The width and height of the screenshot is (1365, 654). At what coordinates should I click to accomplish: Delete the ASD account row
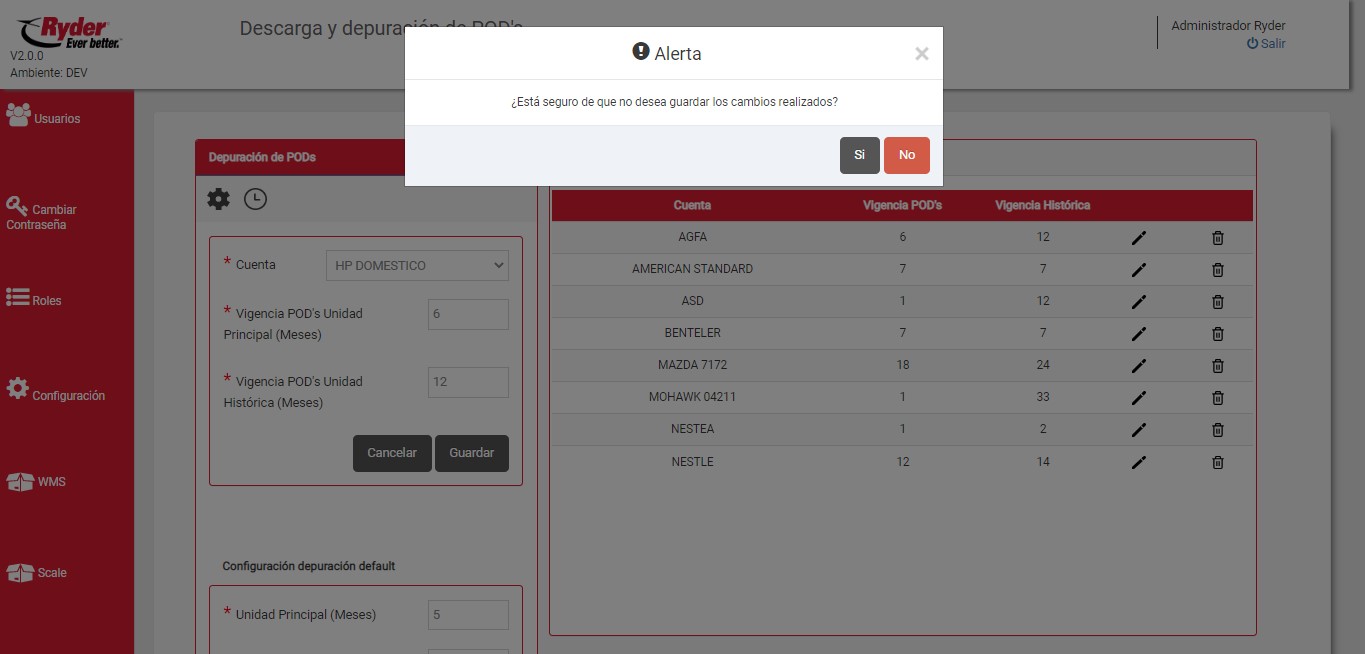tap(1217, 302)
